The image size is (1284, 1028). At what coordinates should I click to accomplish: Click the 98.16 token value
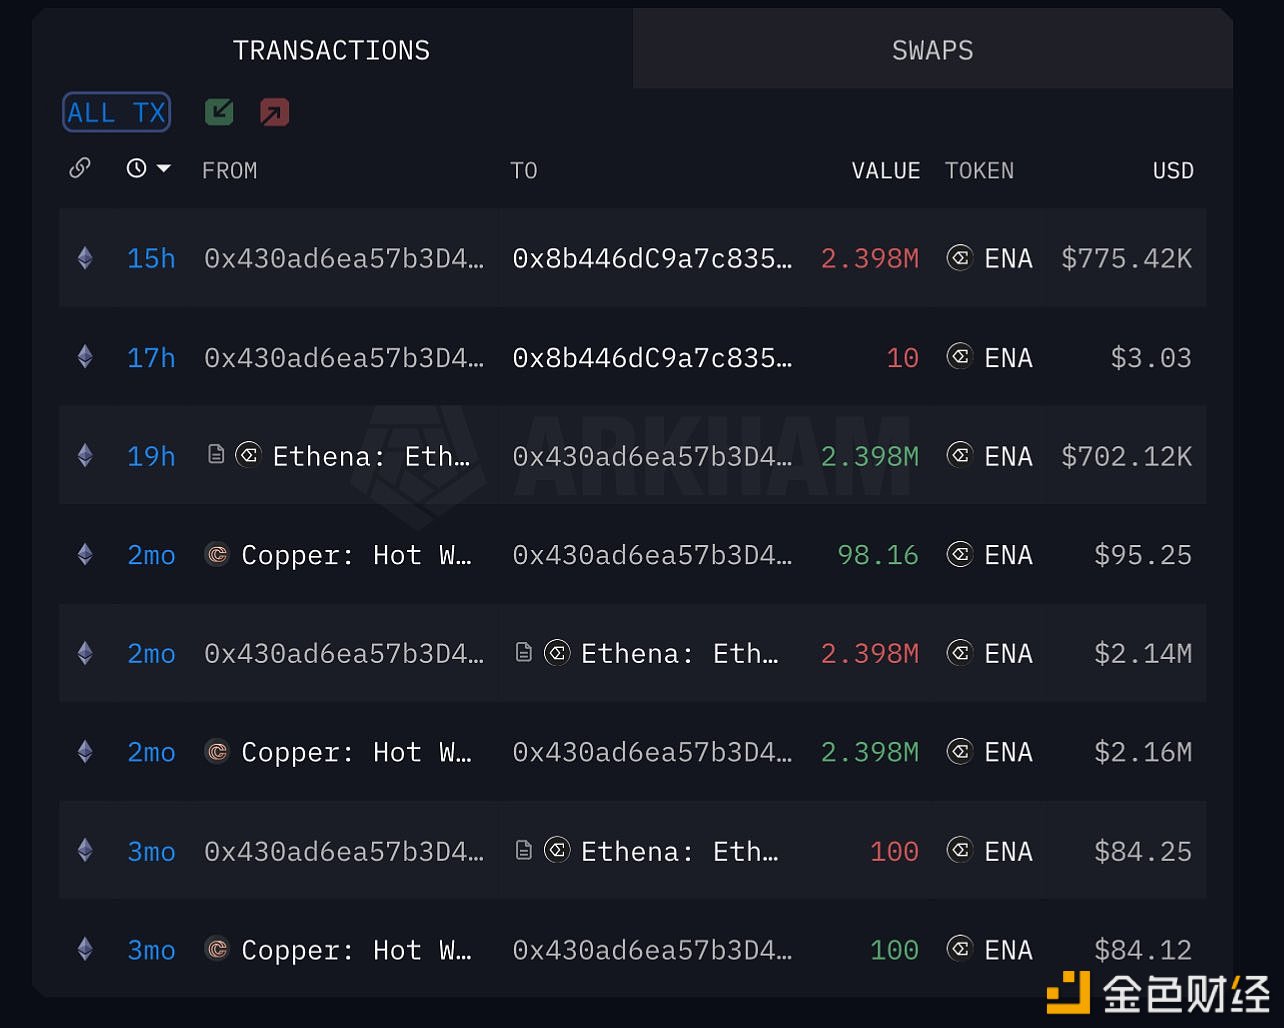click(878, 555)
